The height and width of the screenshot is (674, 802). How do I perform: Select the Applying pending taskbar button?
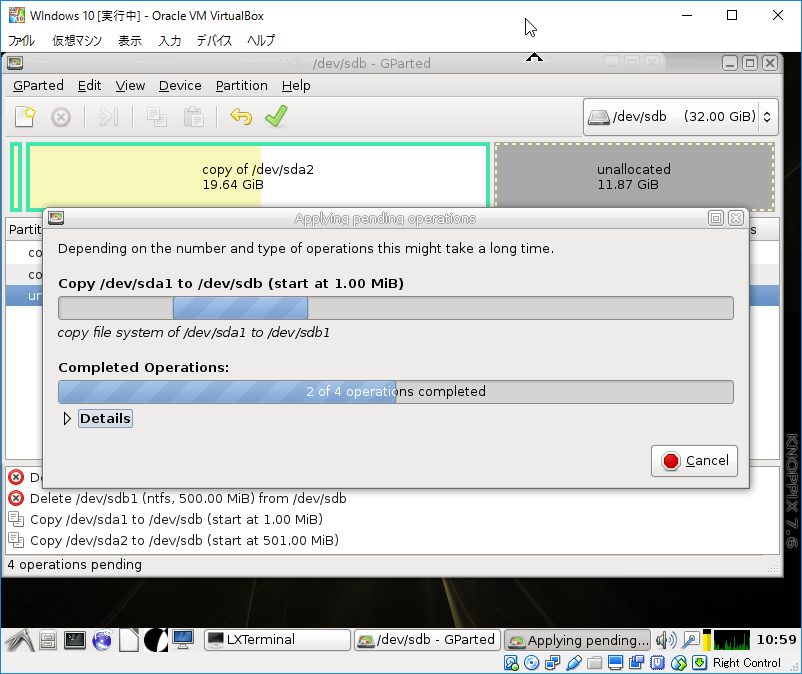577,640
